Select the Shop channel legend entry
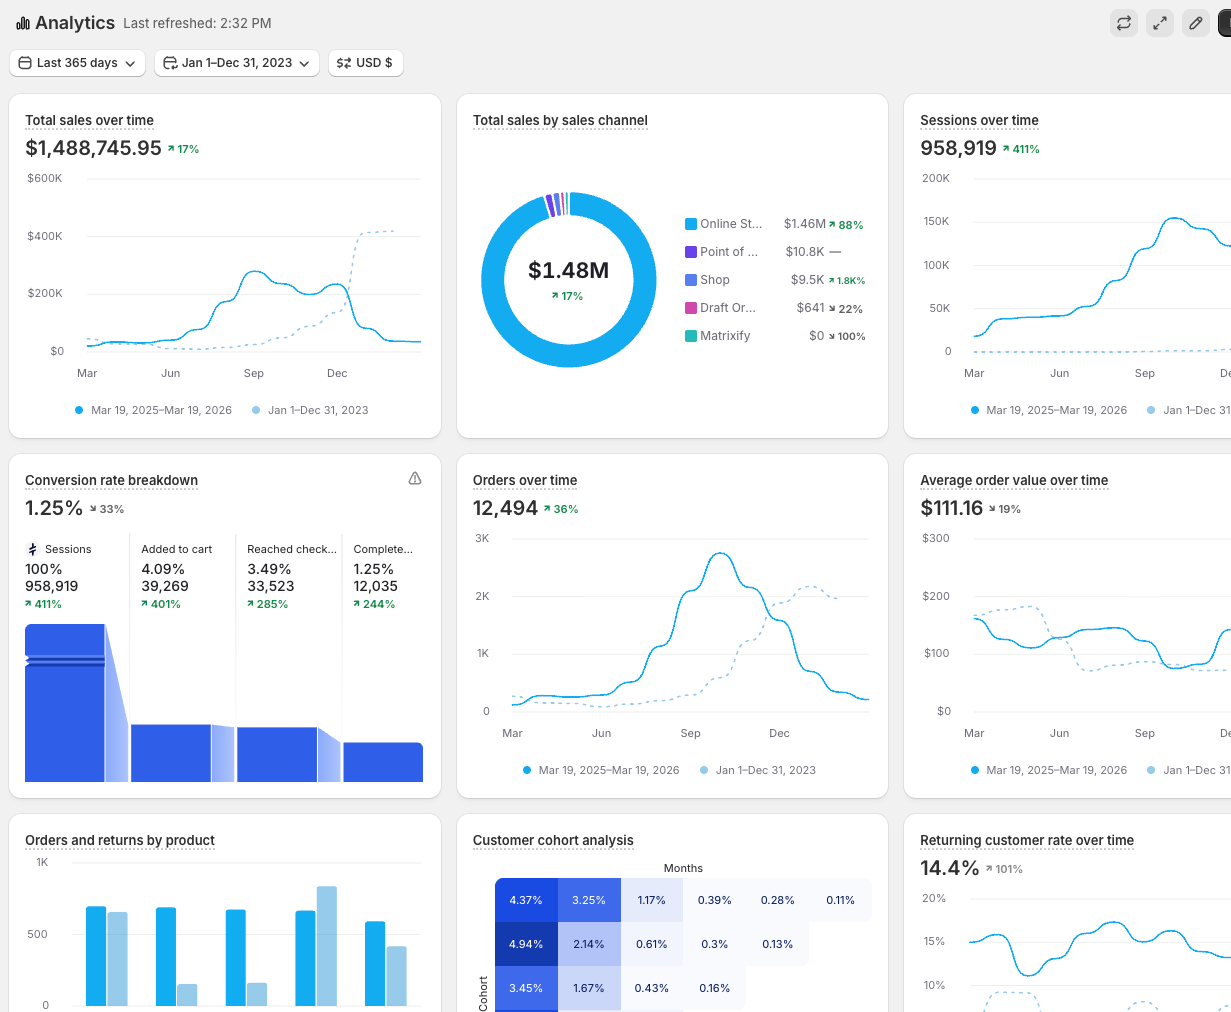Screen dimensions: 1231x1012 [708, 280]
